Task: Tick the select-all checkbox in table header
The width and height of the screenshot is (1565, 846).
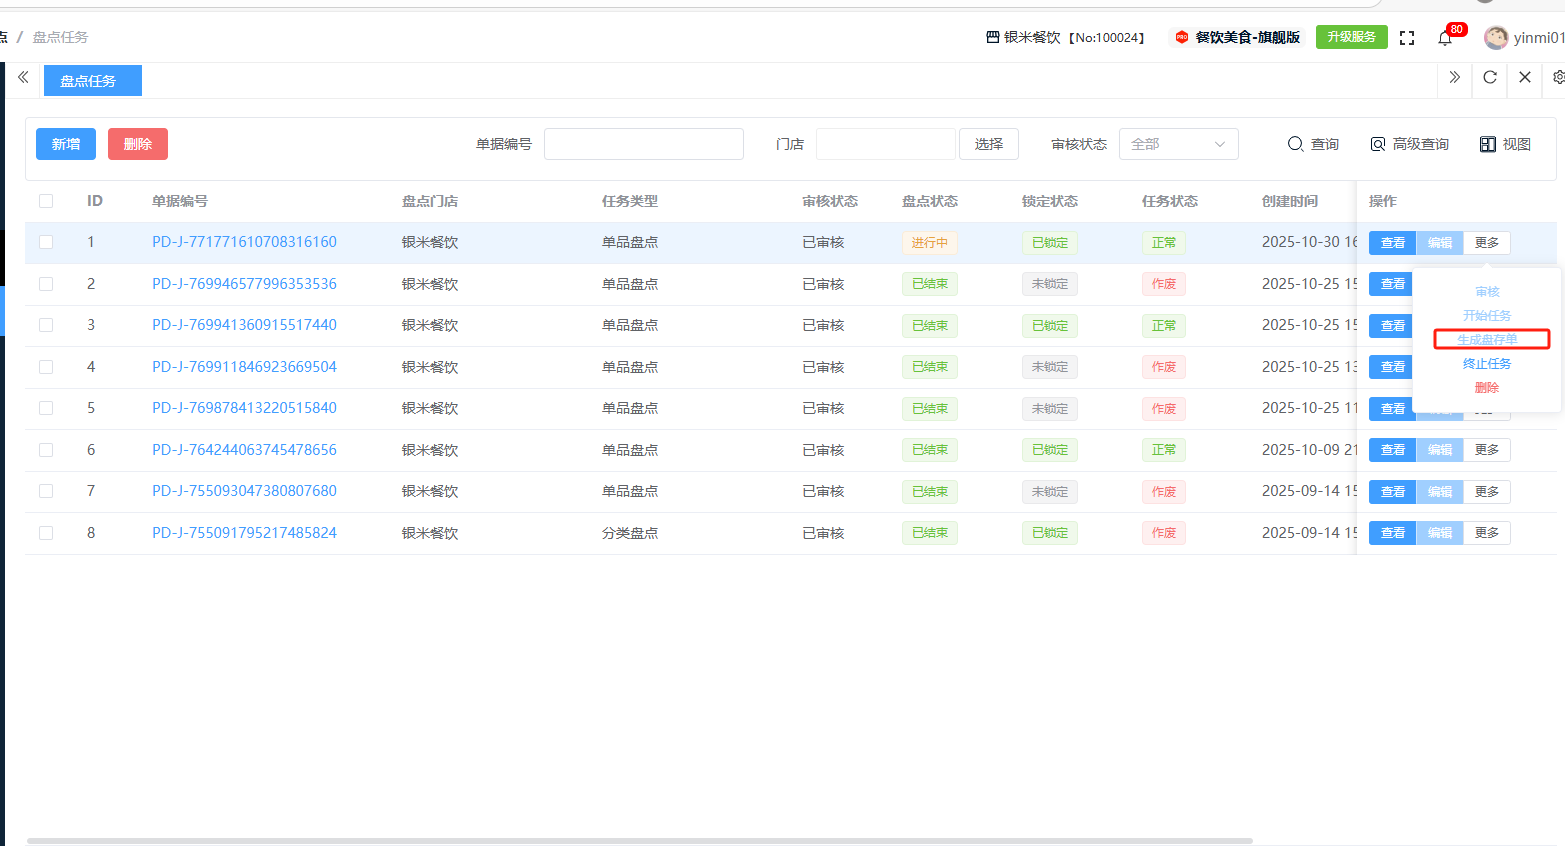Action: [46, 201]
